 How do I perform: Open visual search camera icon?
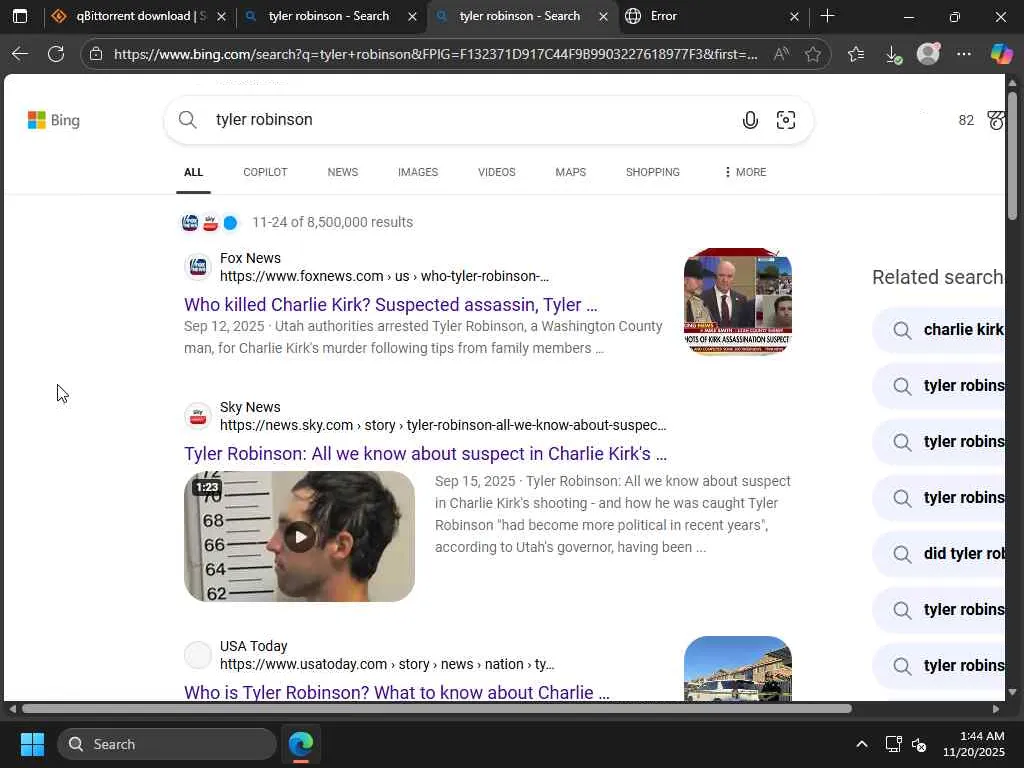pos(786,120)
